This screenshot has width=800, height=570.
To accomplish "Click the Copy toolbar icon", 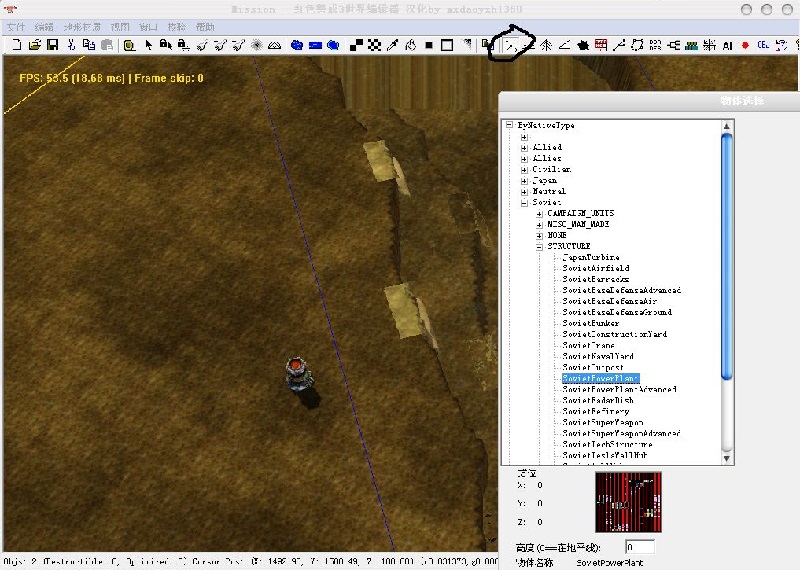I will click(x=89, y=45).
